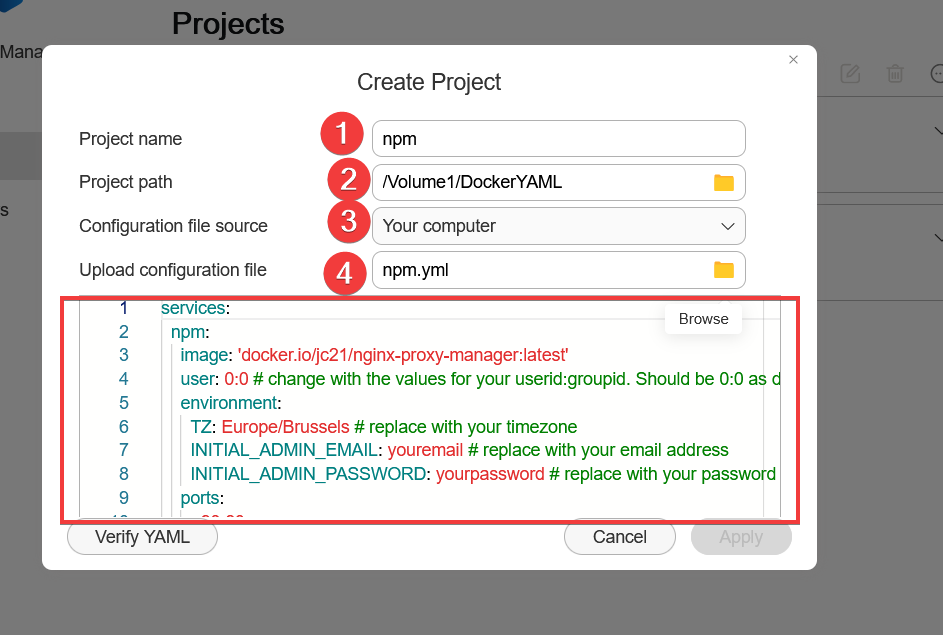Select the highlighted sidebar menu item

(20, 157)
